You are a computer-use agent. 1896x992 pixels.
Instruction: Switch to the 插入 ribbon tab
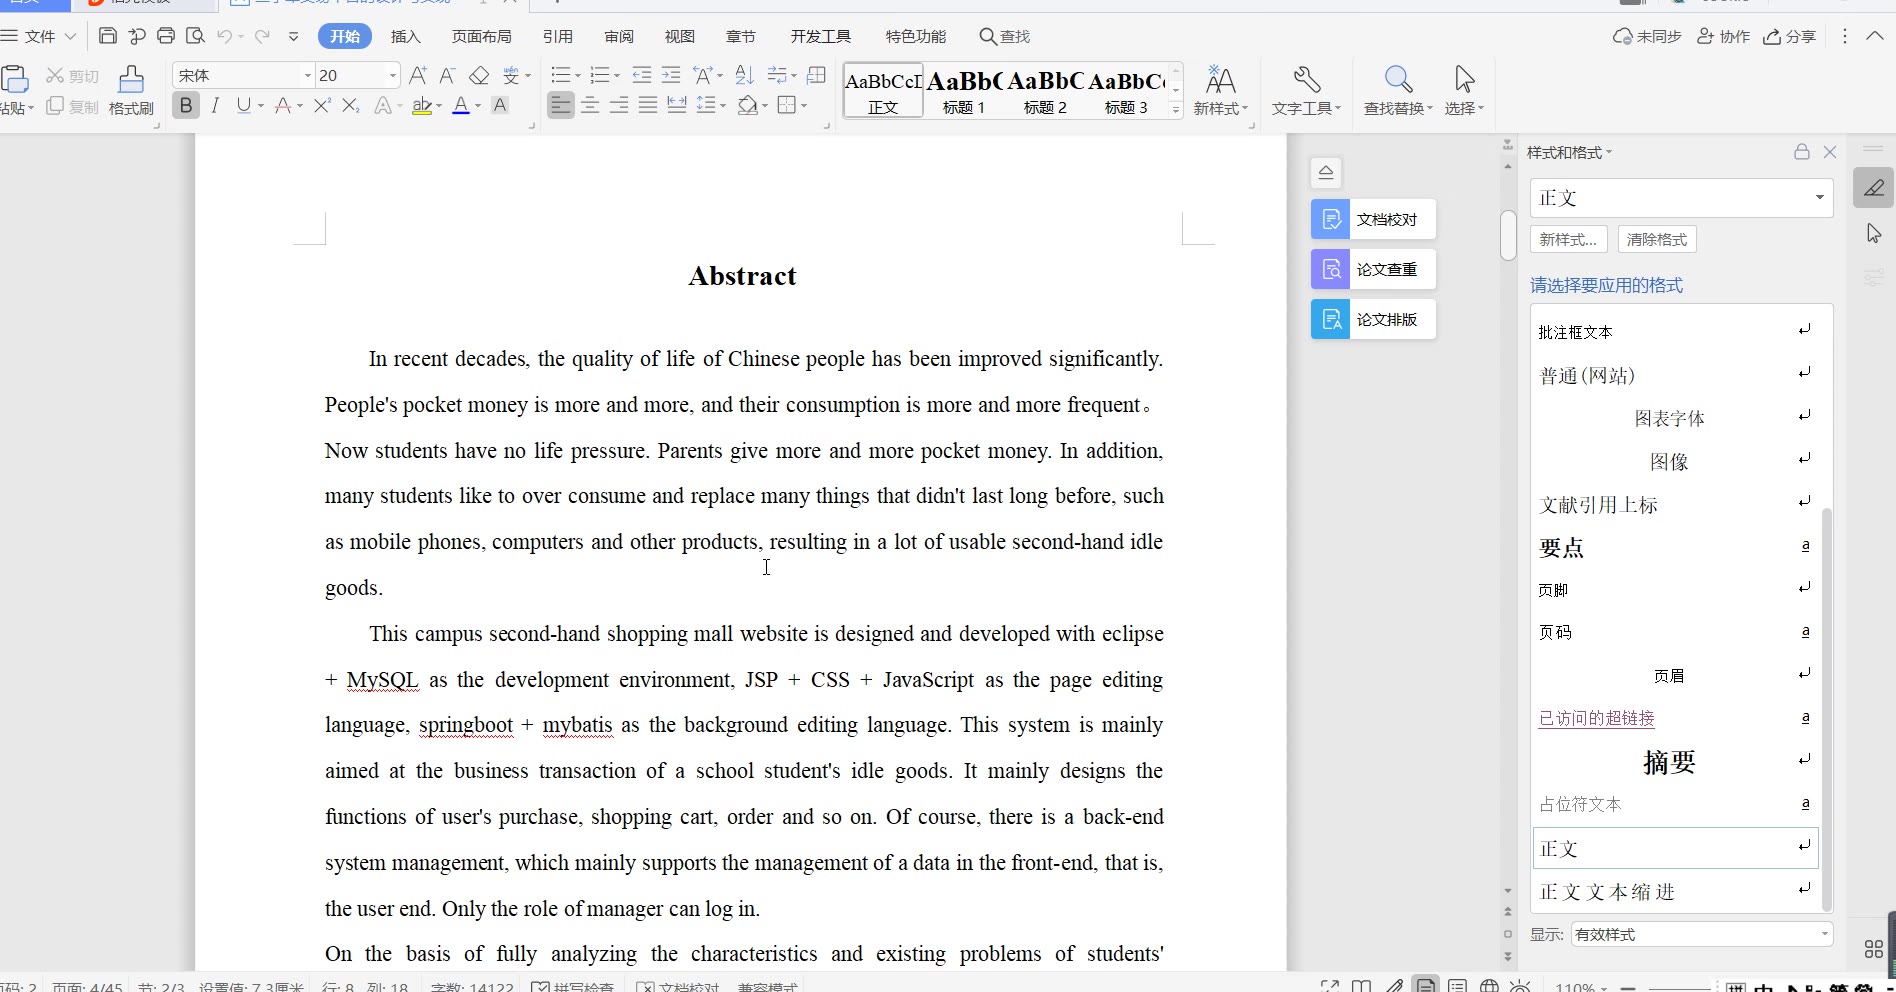point(405,36)
